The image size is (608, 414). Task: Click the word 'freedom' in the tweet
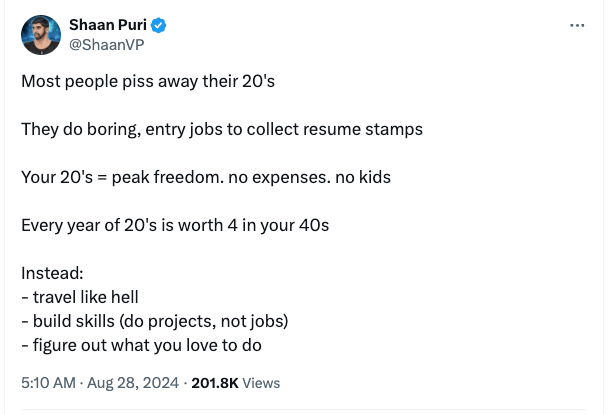[189, 177]
